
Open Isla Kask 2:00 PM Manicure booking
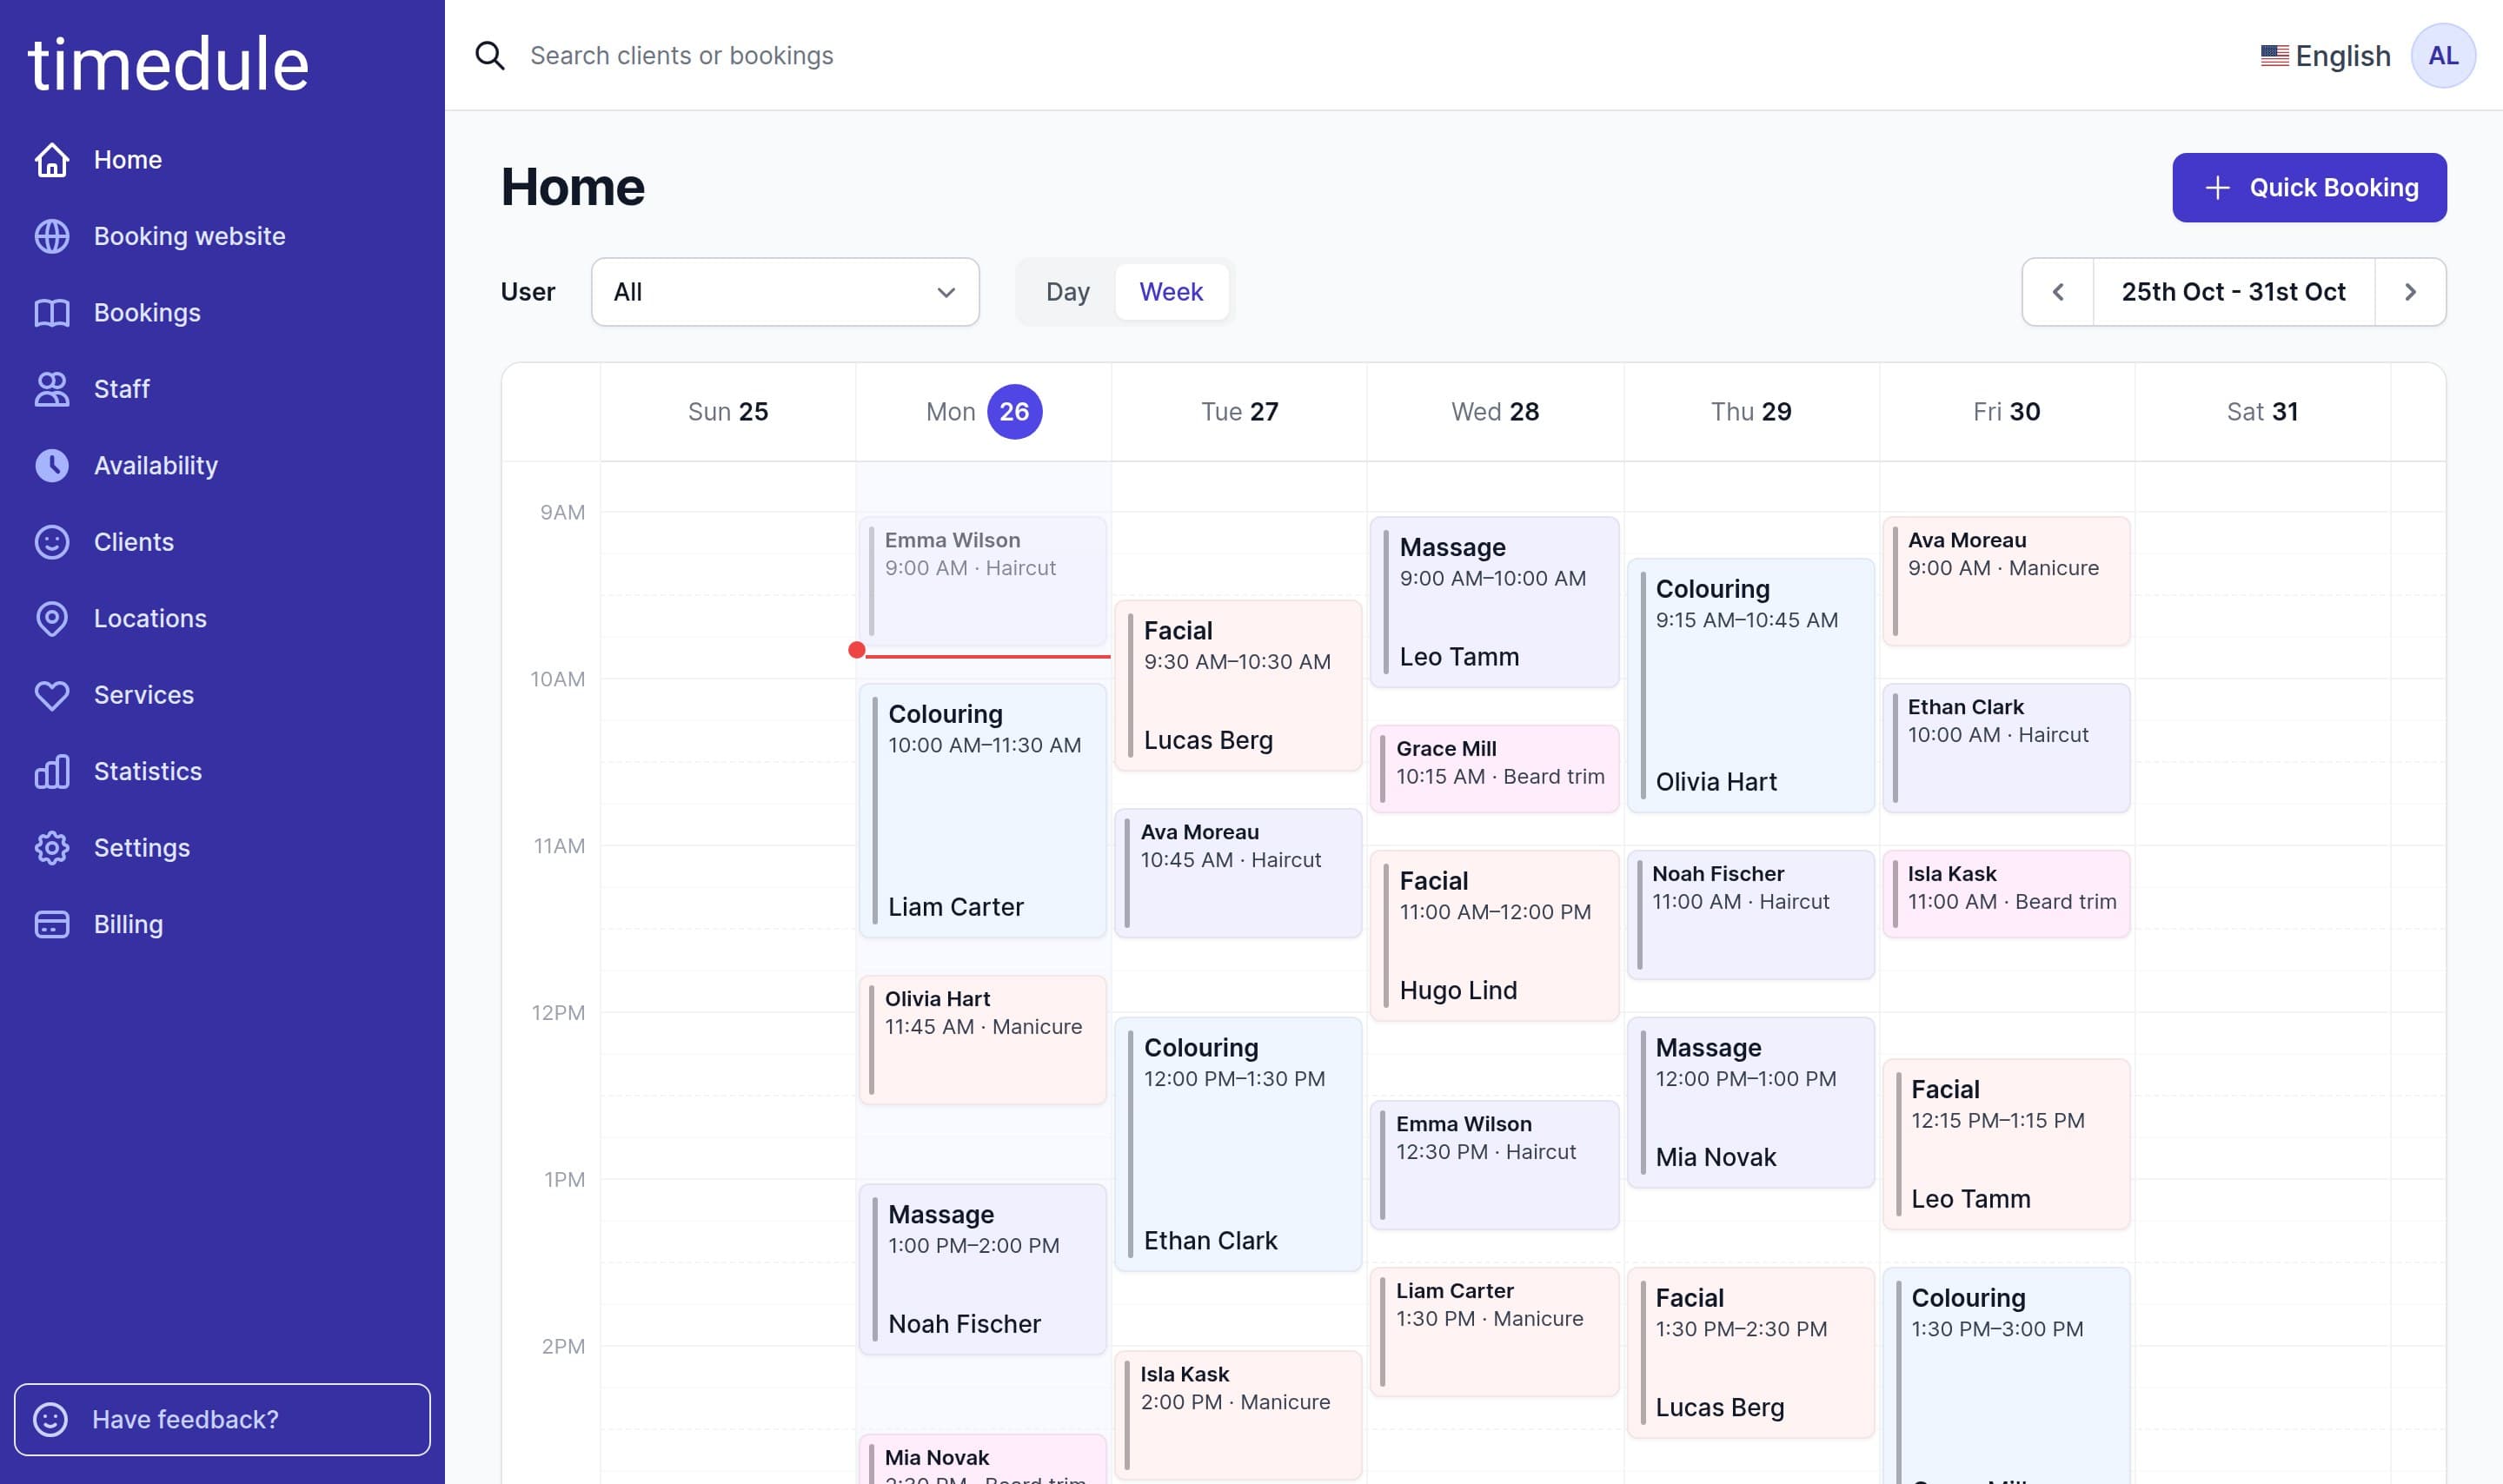pyautogui.click(x=1238, y=1415)
